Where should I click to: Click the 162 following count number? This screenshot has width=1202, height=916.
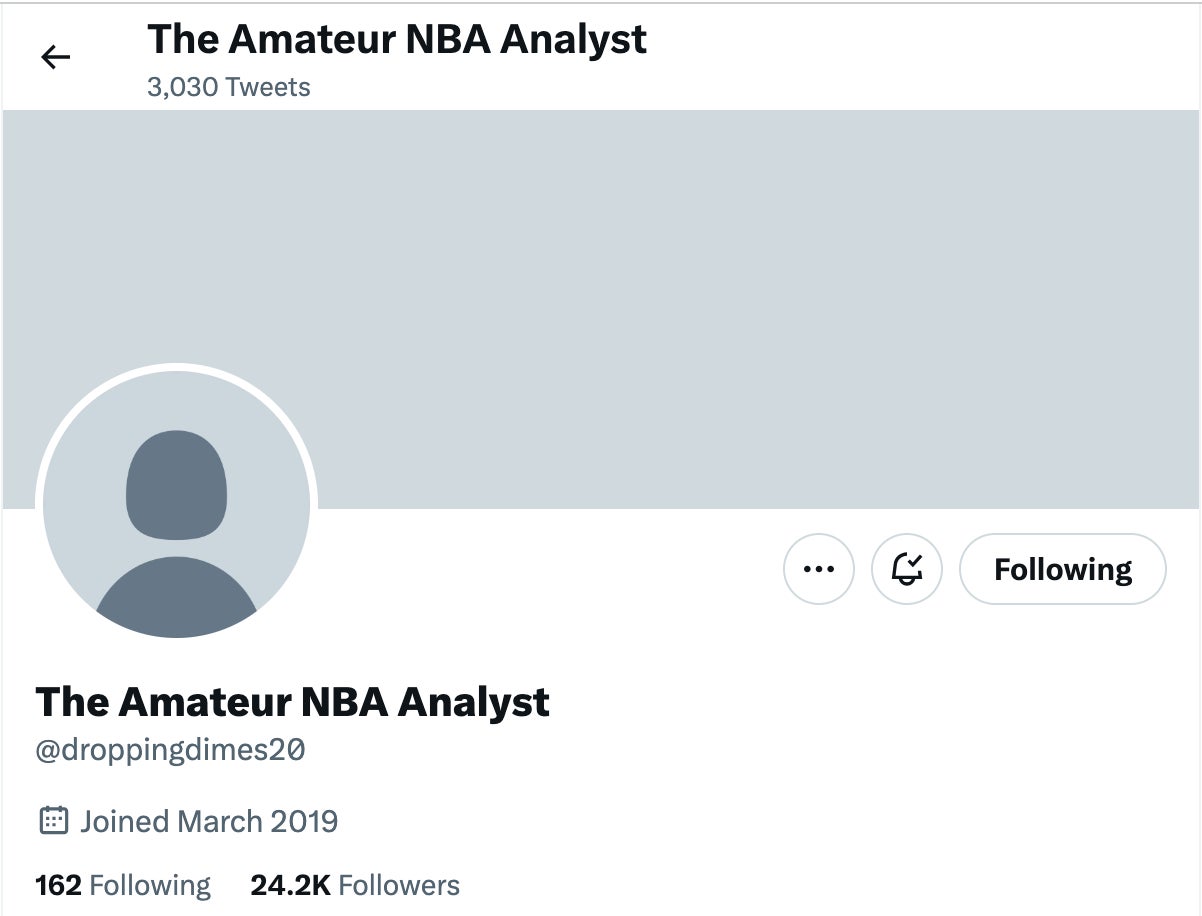[58, 885]
